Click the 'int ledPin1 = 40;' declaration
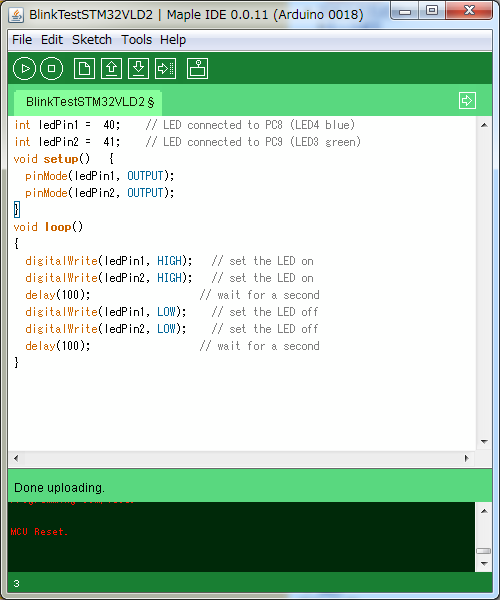The width and height of the screenshot is (500, 600). coord(67,125)
